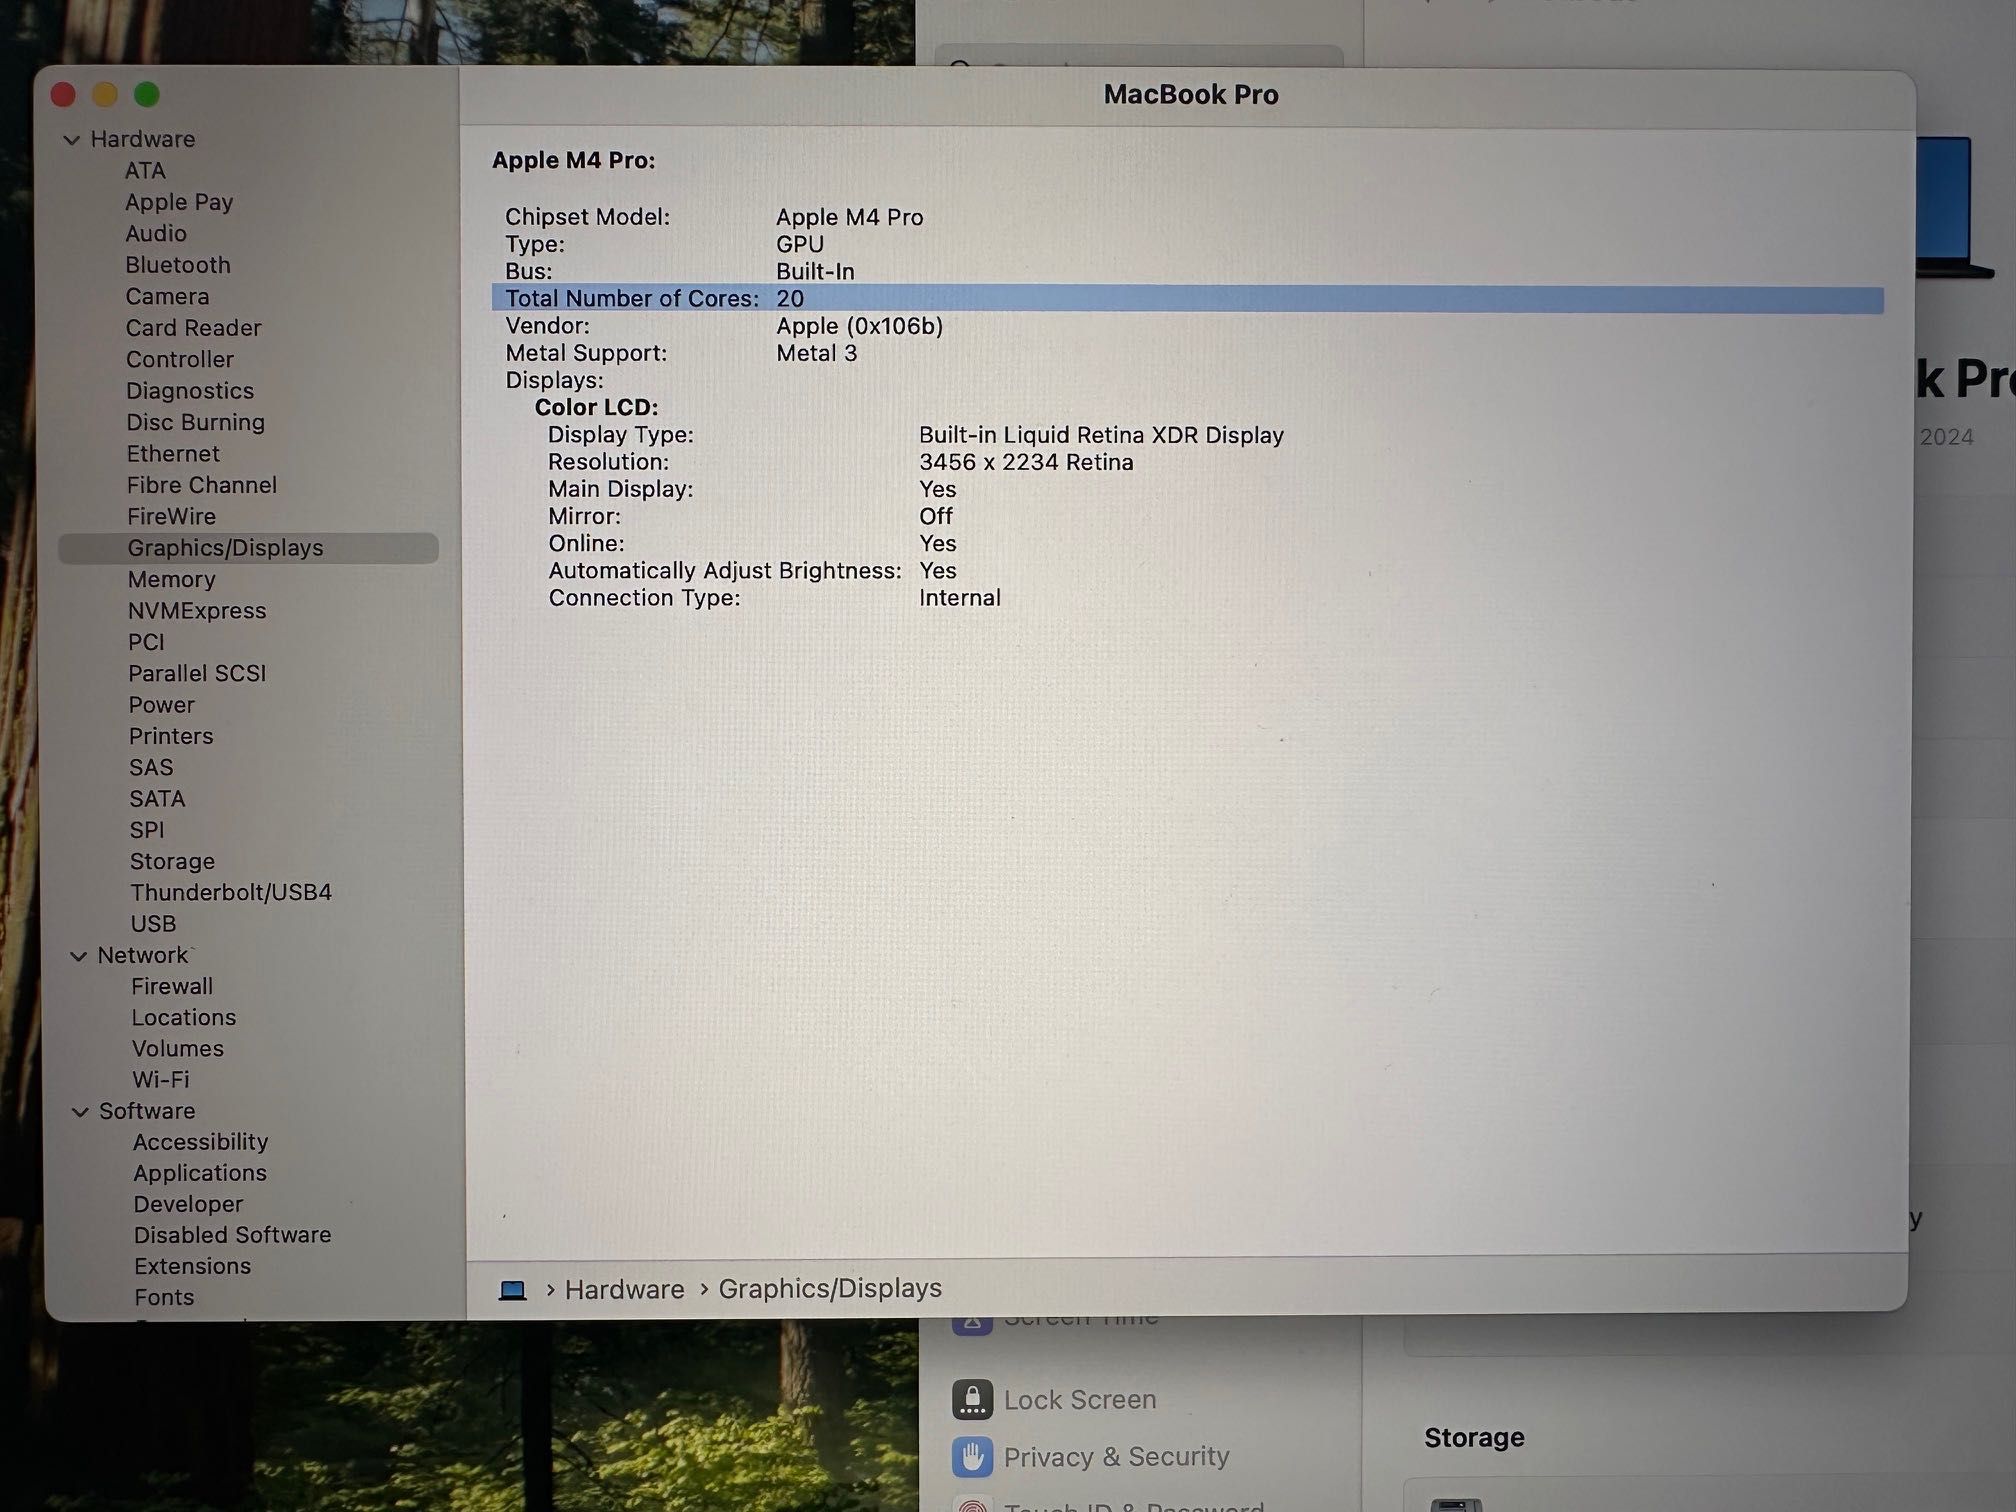Click Hardware in the path bar

coord(625,1290)
